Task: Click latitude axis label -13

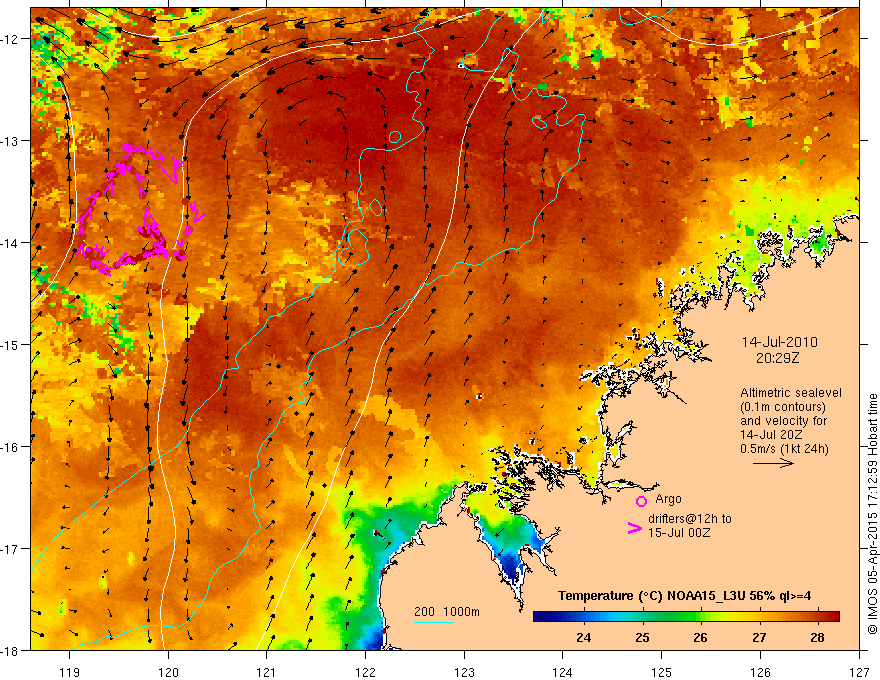Action: point(10,141)
